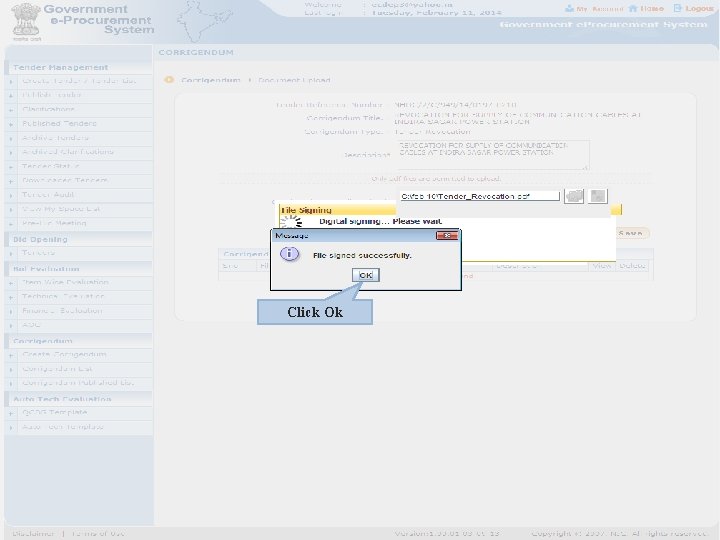Open Published Tenders in the sidebar
Viewport: 720px width, 540px height.
tap(59, 124)
